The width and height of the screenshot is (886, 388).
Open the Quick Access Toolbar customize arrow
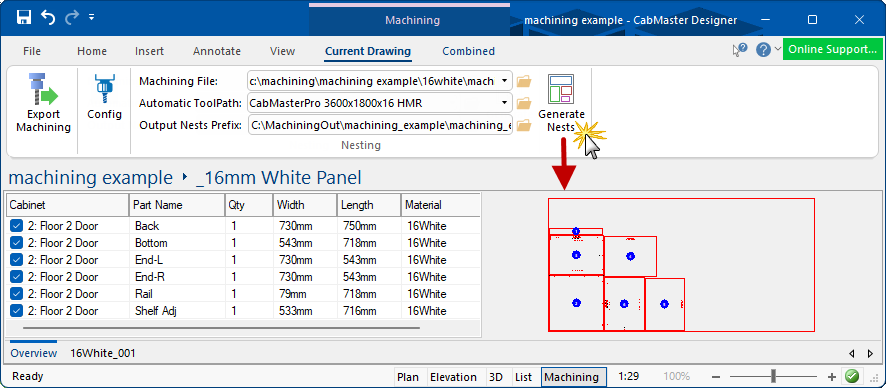[92, 18]
